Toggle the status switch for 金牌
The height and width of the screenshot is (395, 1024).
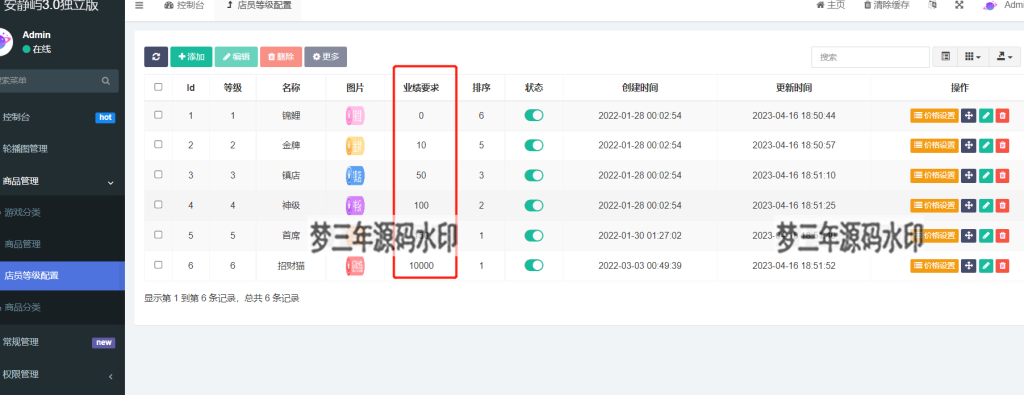[x=534, y=146]
